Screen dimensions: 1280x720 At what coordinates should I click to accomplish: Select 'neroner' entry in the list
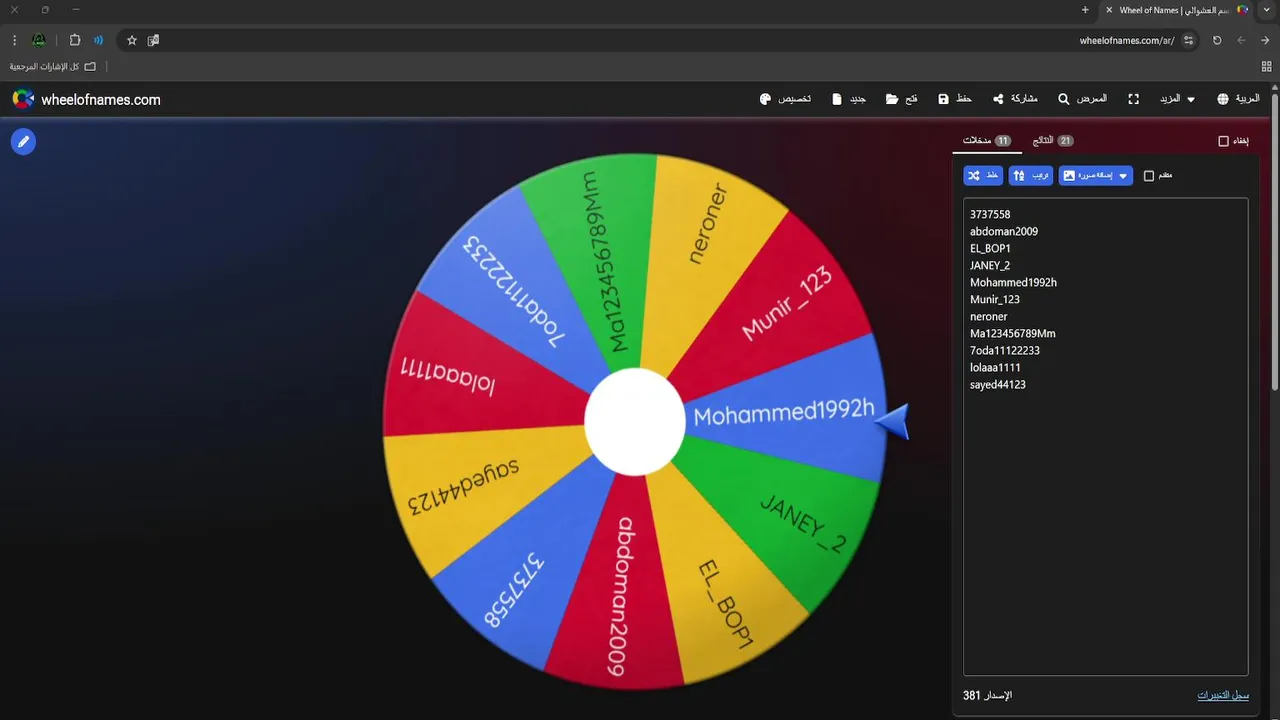[x=988, y=316]
